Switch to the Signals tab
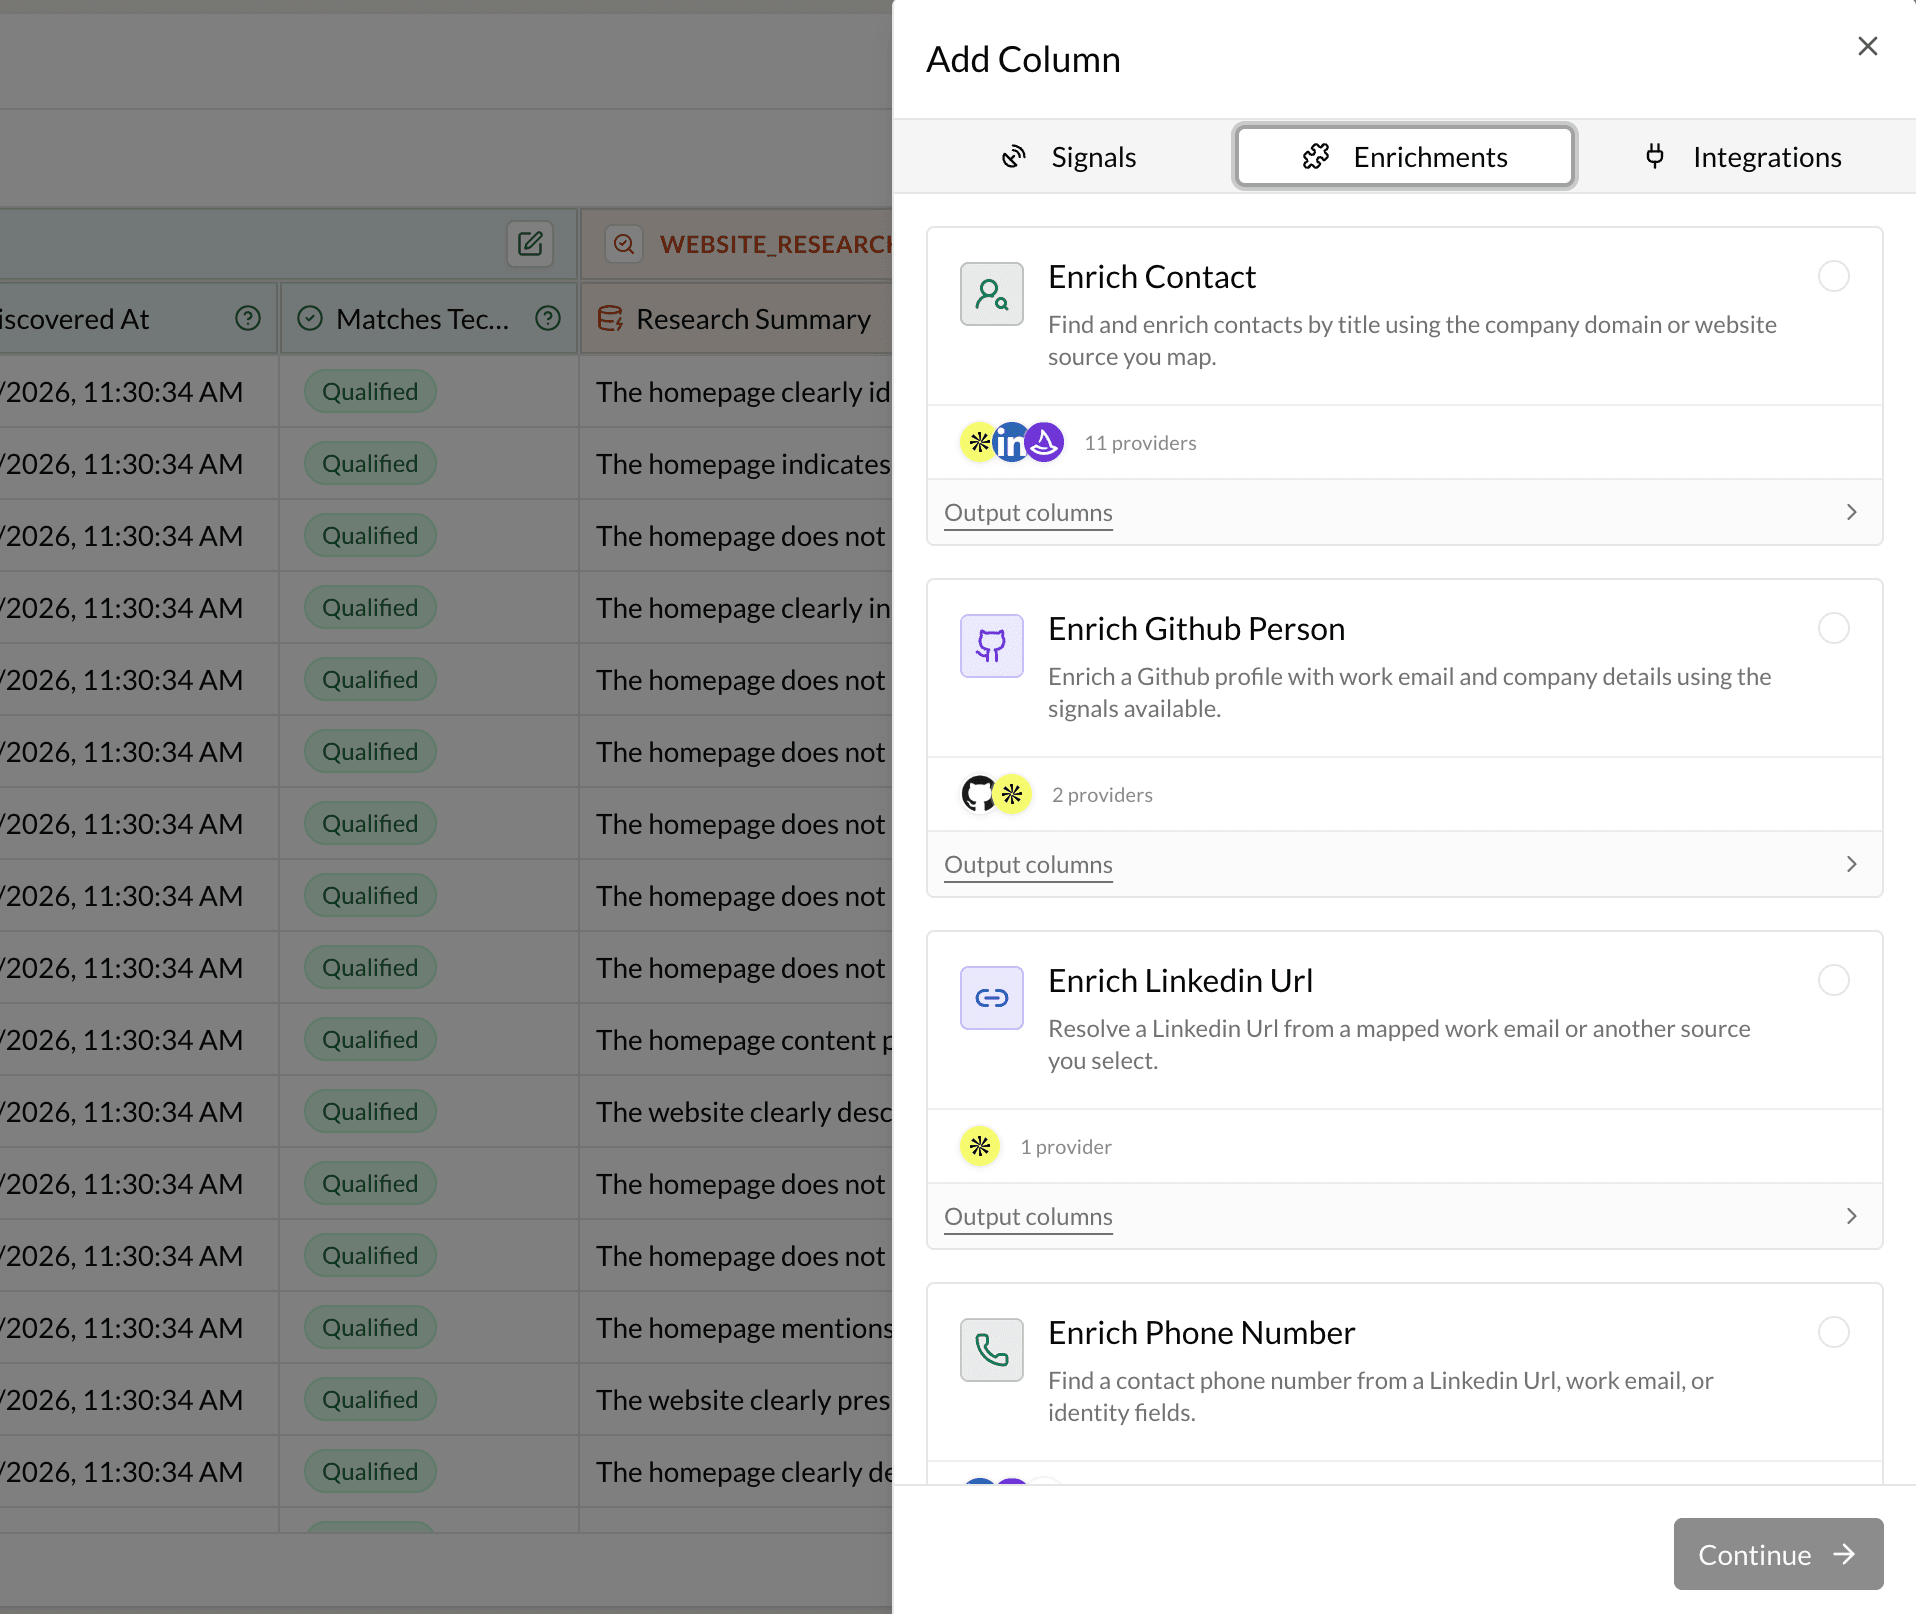The width and height of the screenshot is (1916, 1614). coord(1068,157)
